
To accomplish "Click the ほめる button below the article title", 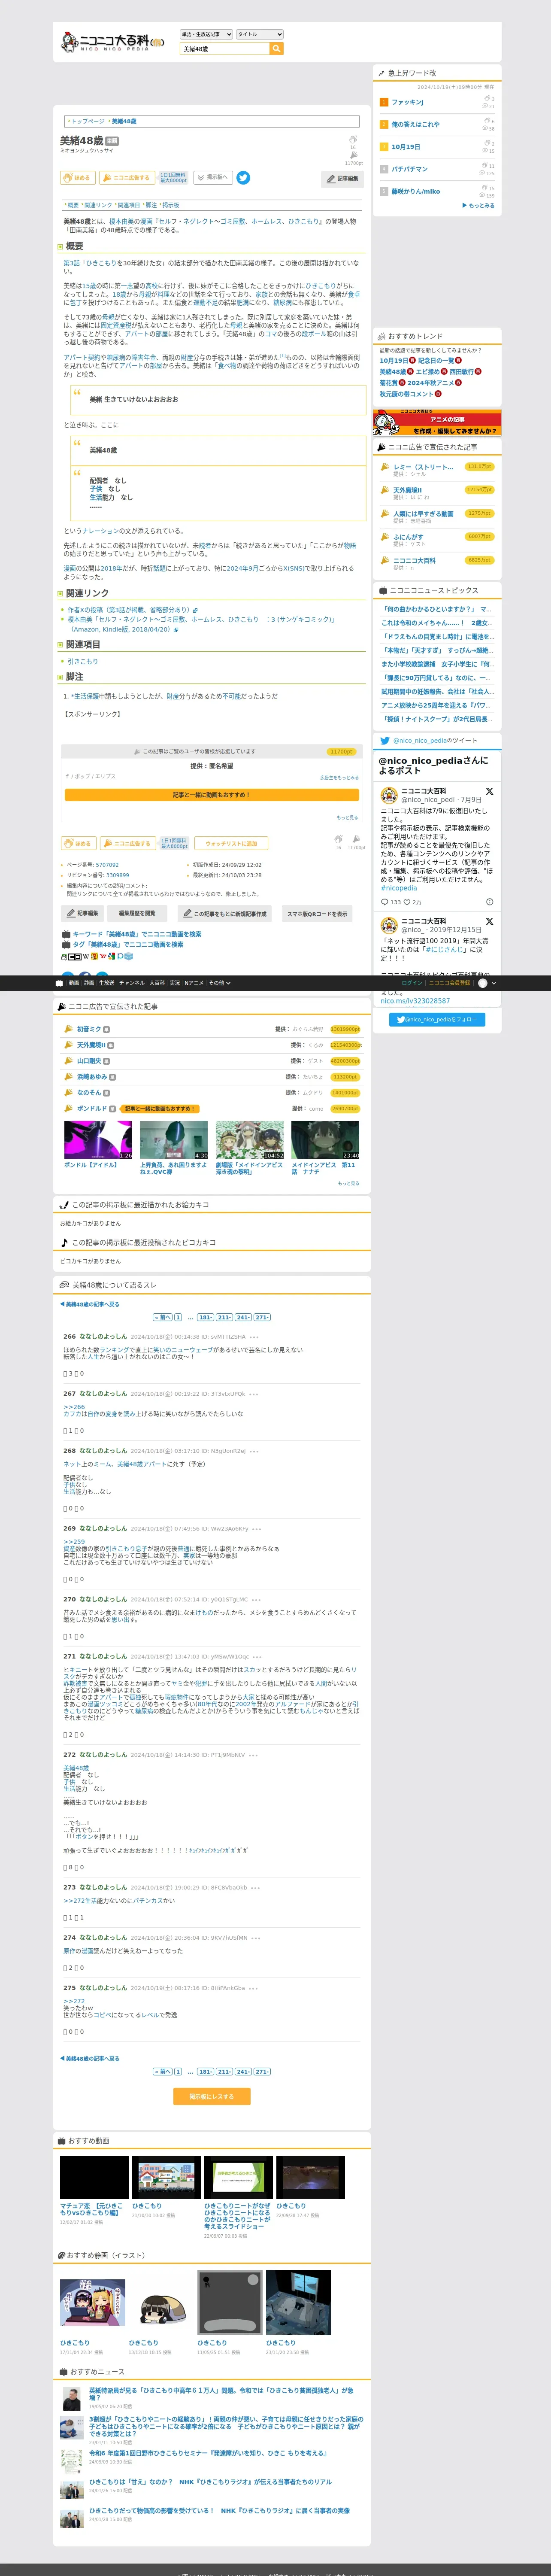I will click(x=78, y=178).
